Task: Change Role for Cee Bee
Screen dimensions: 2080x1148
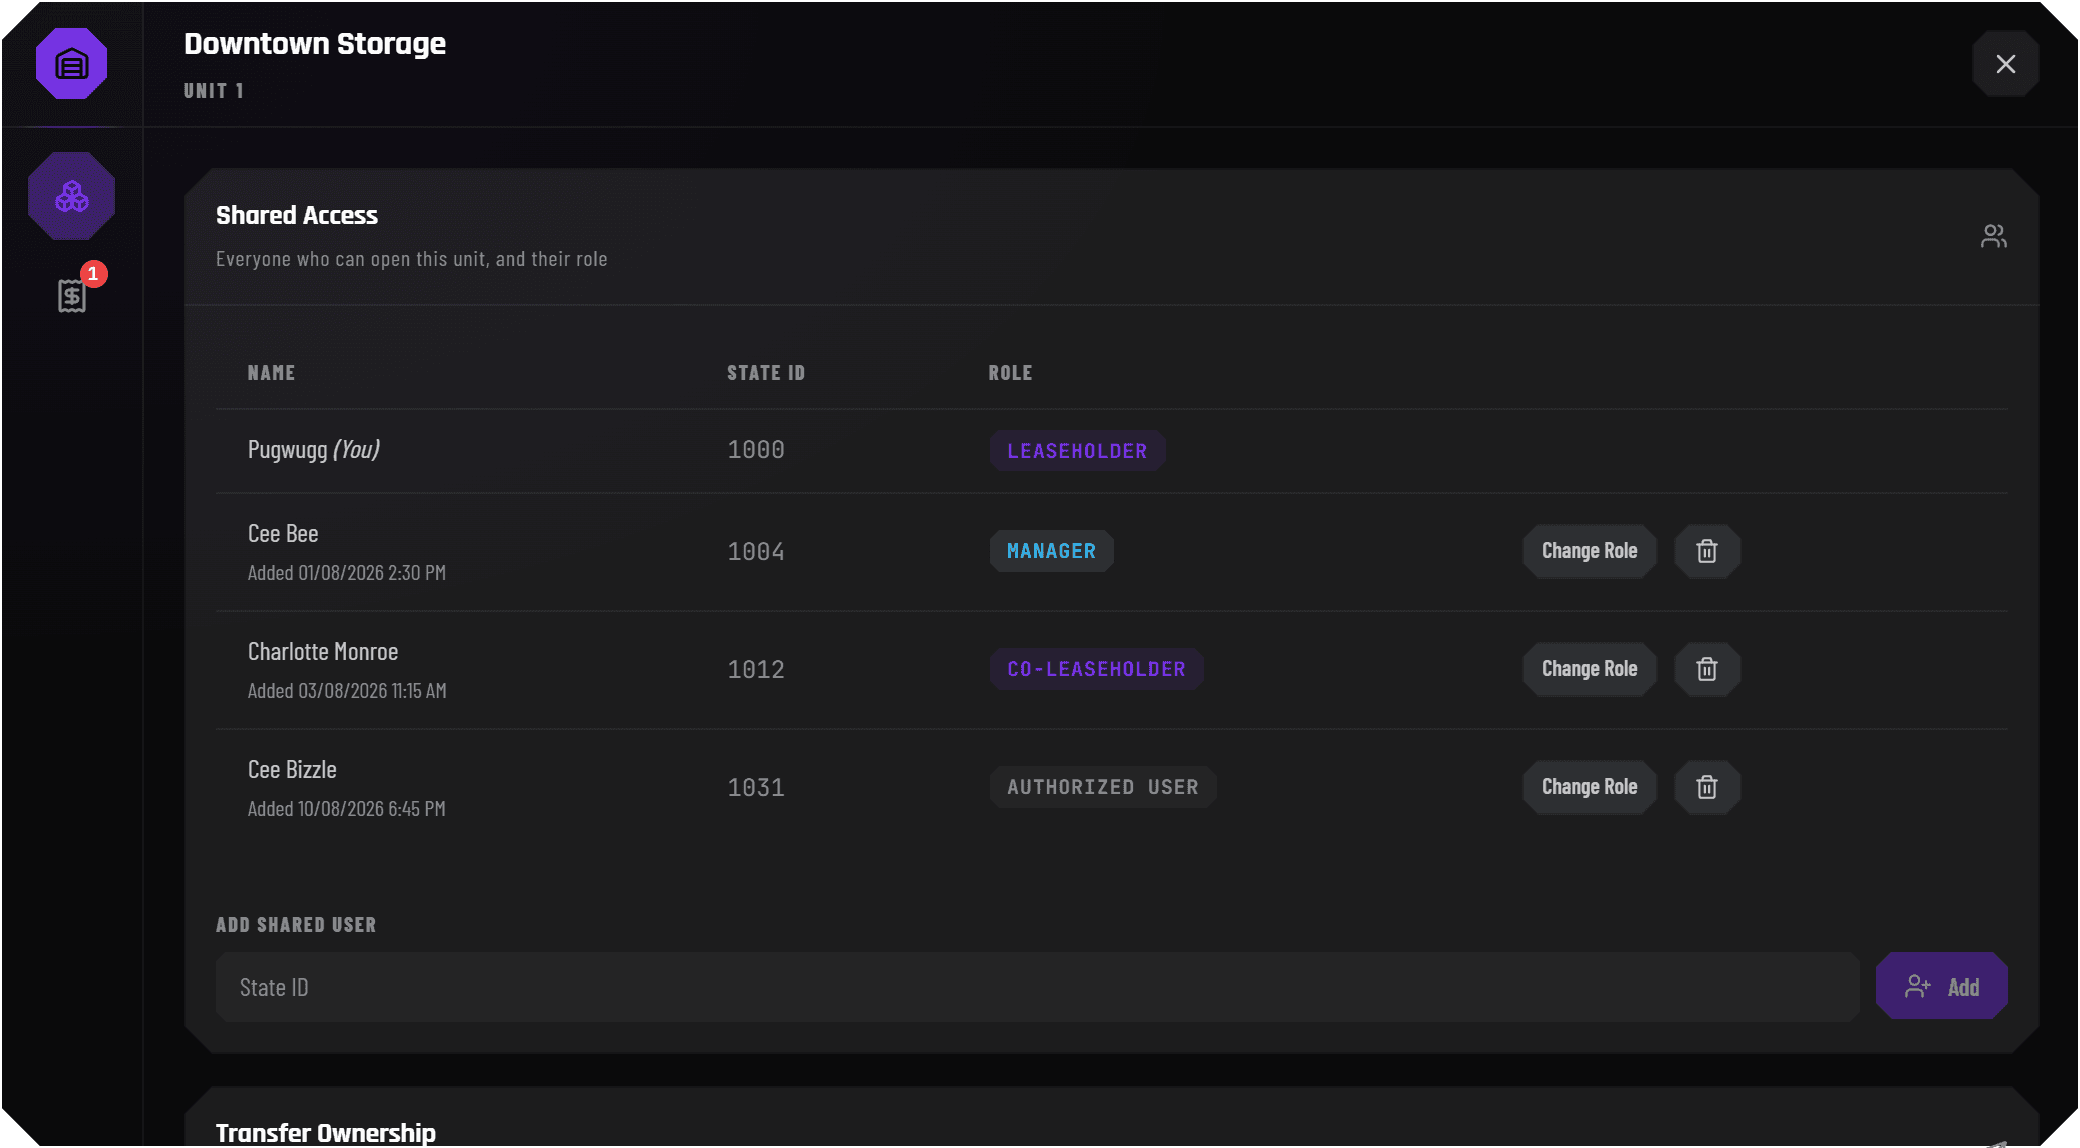Action: tap(1589, 551)
